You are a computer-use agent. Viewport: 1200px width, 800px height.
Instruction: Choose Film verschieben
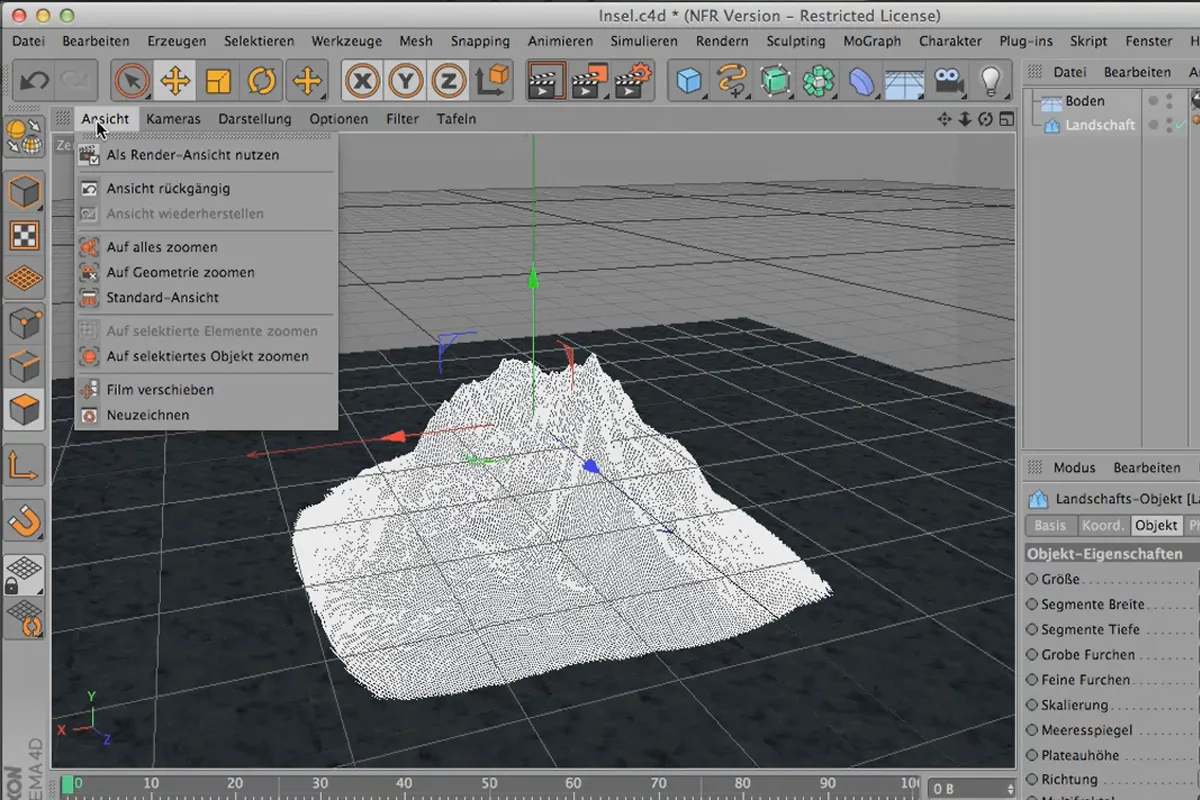(x=206, y=389)
